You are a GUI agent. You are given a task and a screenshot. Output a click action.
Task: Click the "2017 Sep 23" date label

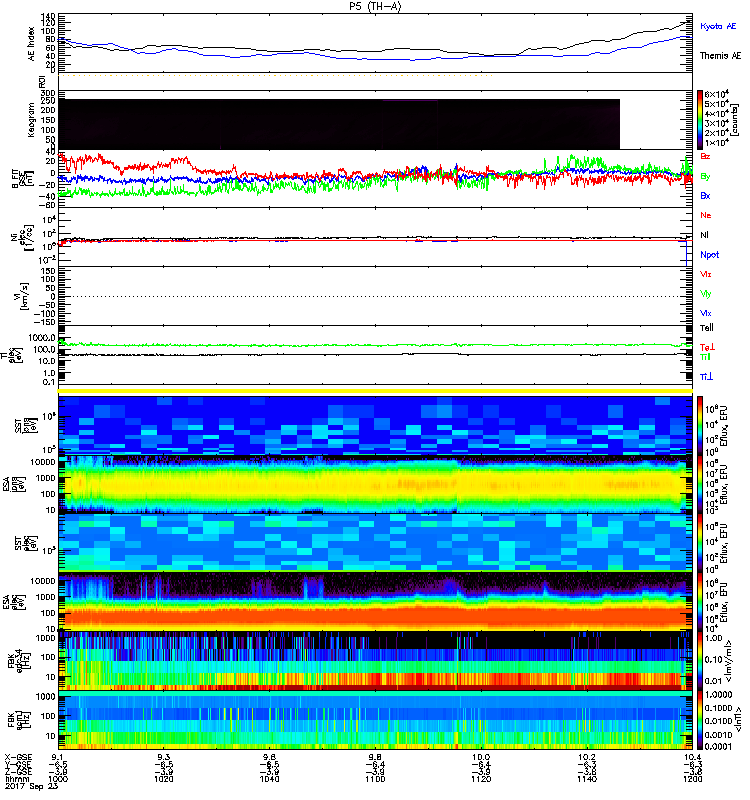31,786
